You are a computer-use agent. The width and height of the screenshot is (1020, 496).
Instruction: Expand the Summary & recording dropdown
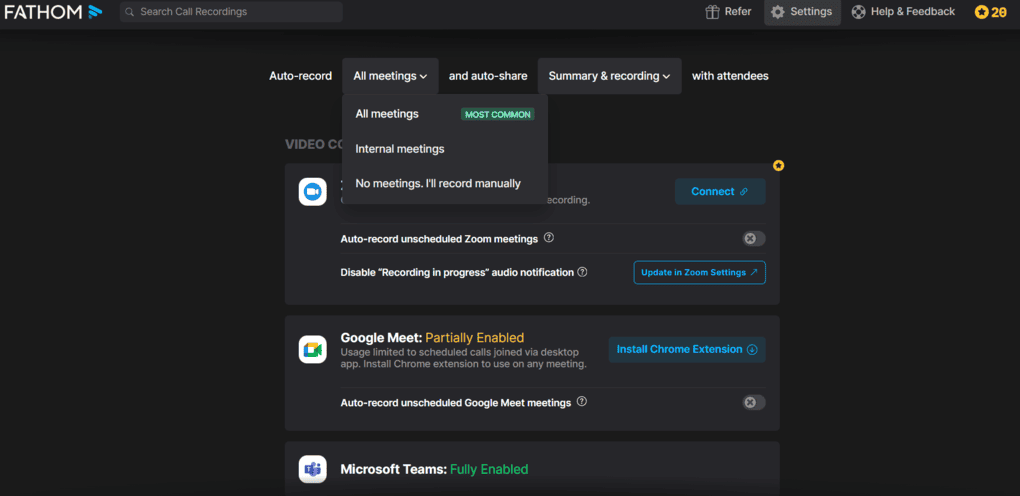(609, 76)
